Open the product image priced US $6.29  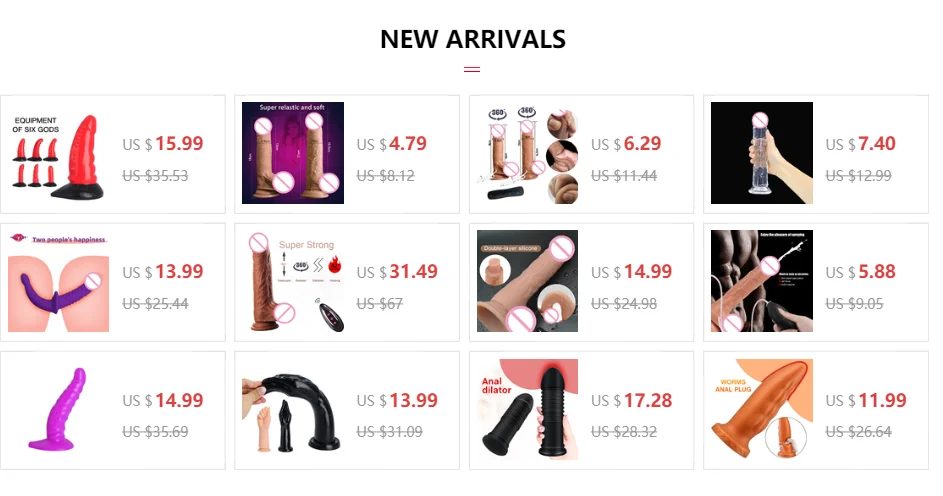coord(527,153)
